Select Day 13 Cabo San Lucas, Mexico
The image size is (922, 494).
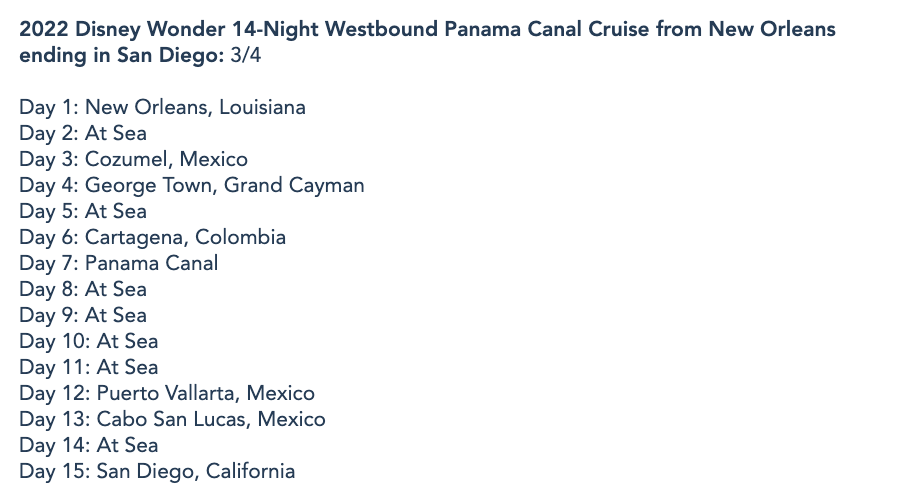tap(172, 419)
